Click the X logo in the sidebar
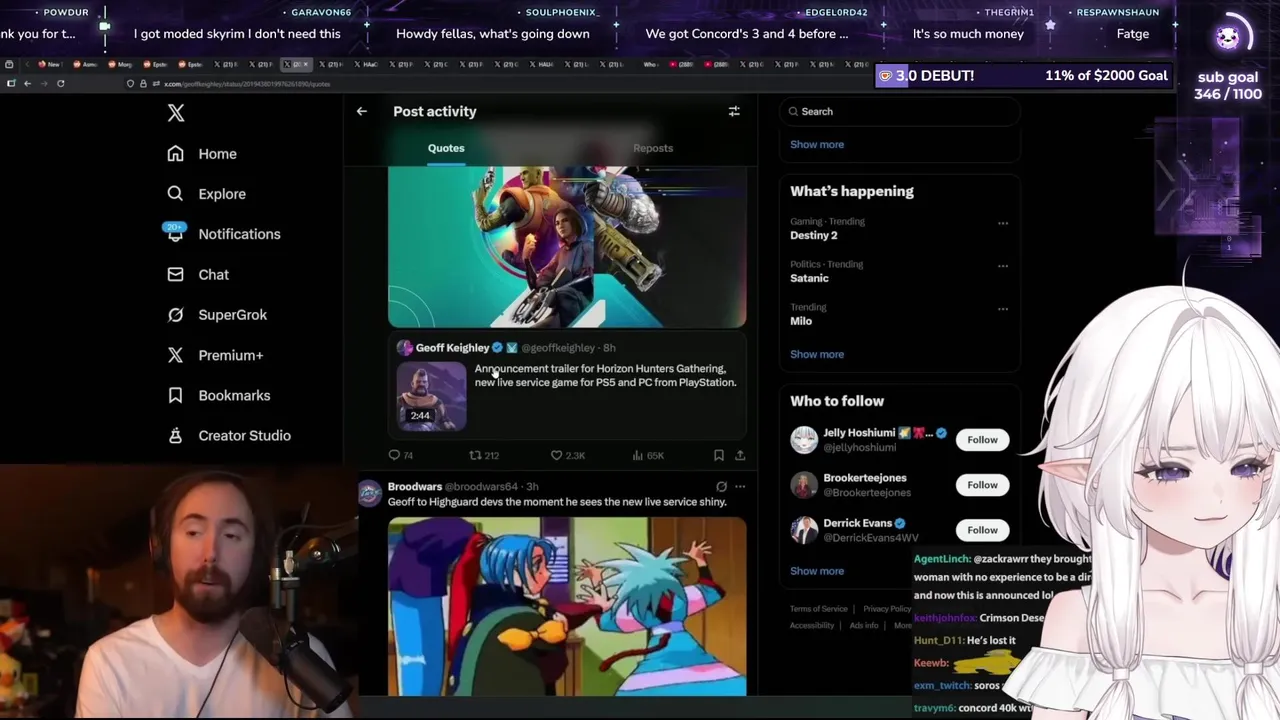The image size is (1280, 720). click(x=176, y=113)
